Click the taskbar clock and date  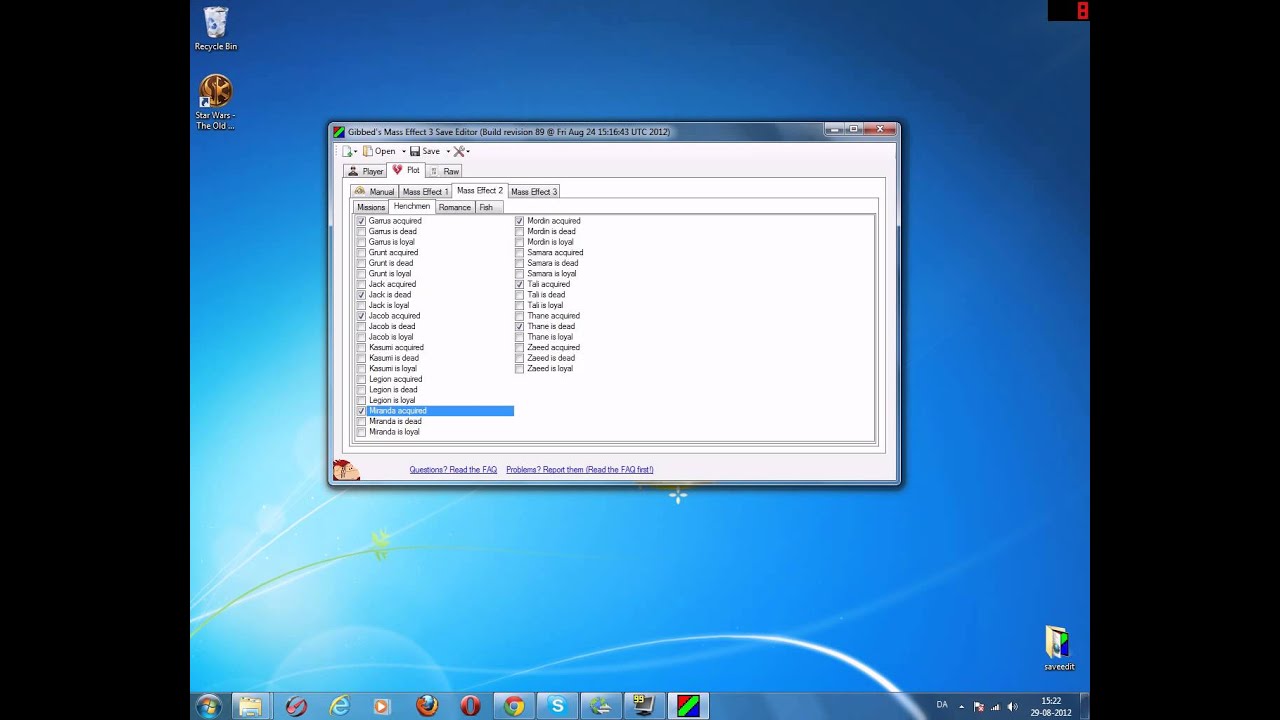tap(1051, 706)
